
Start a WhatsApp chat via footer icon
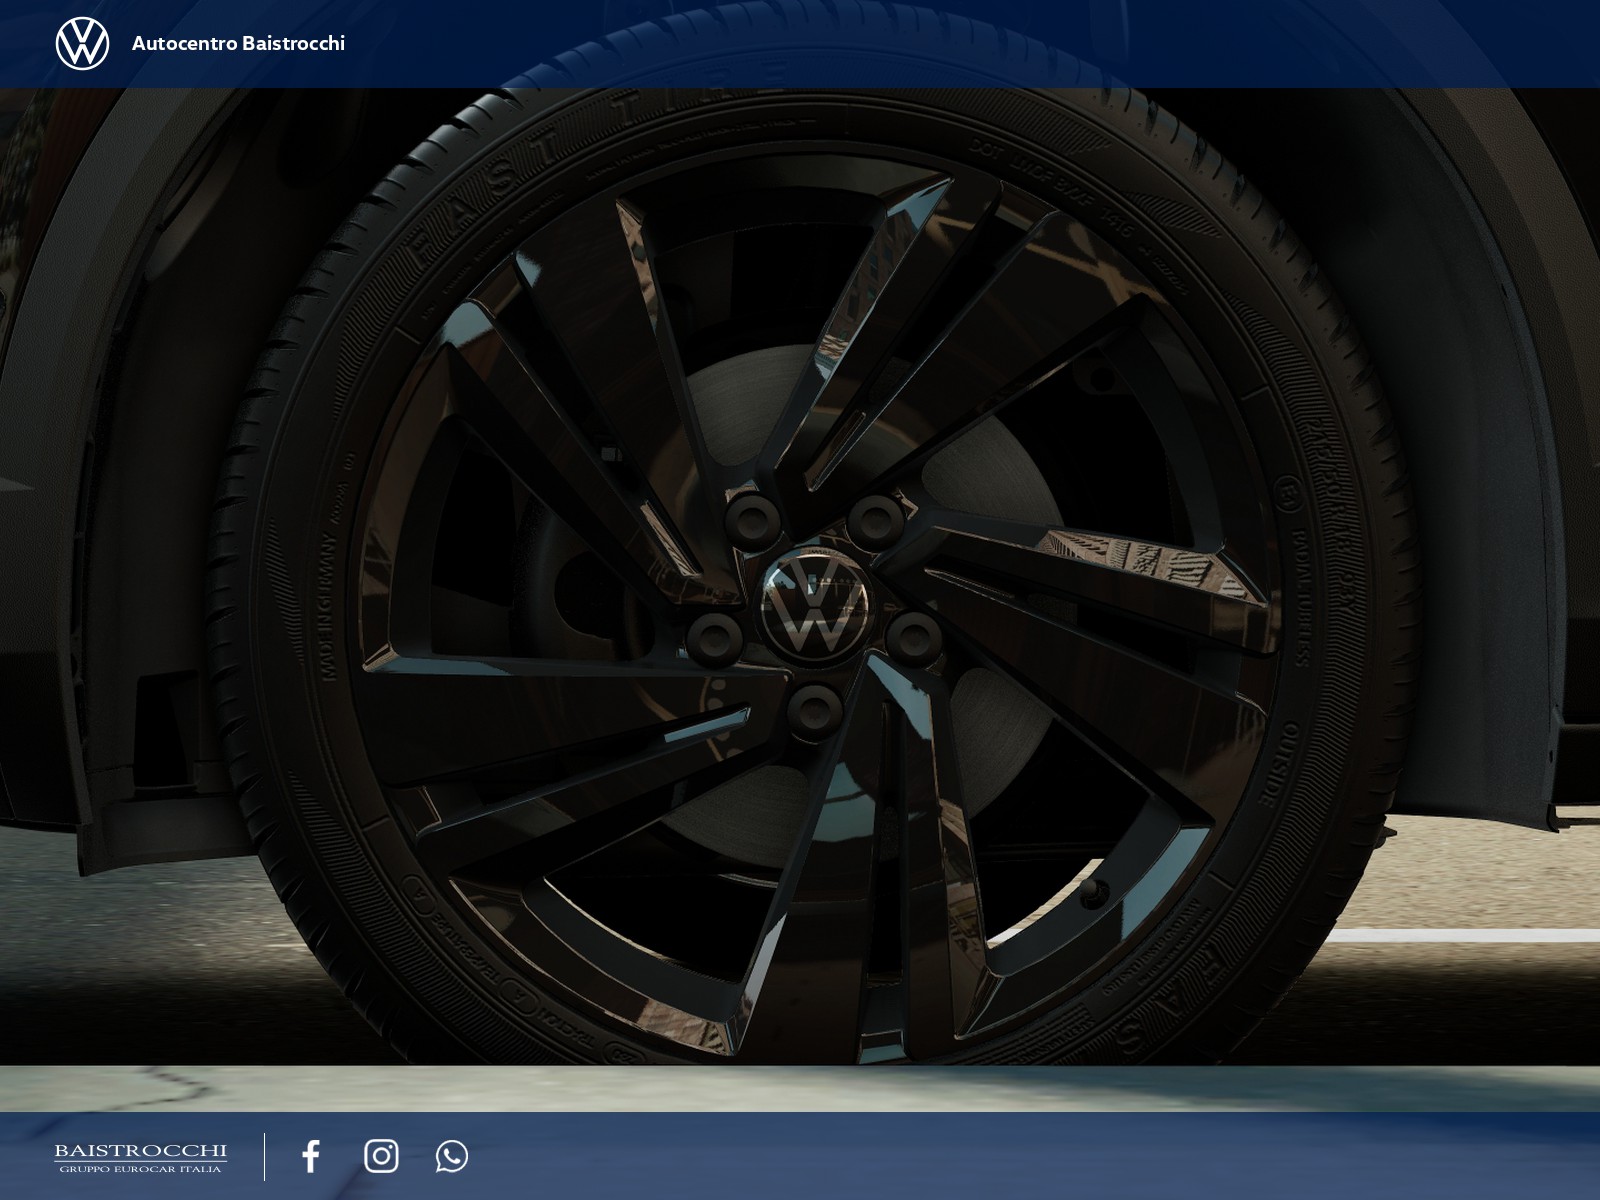pos(451,1156)
